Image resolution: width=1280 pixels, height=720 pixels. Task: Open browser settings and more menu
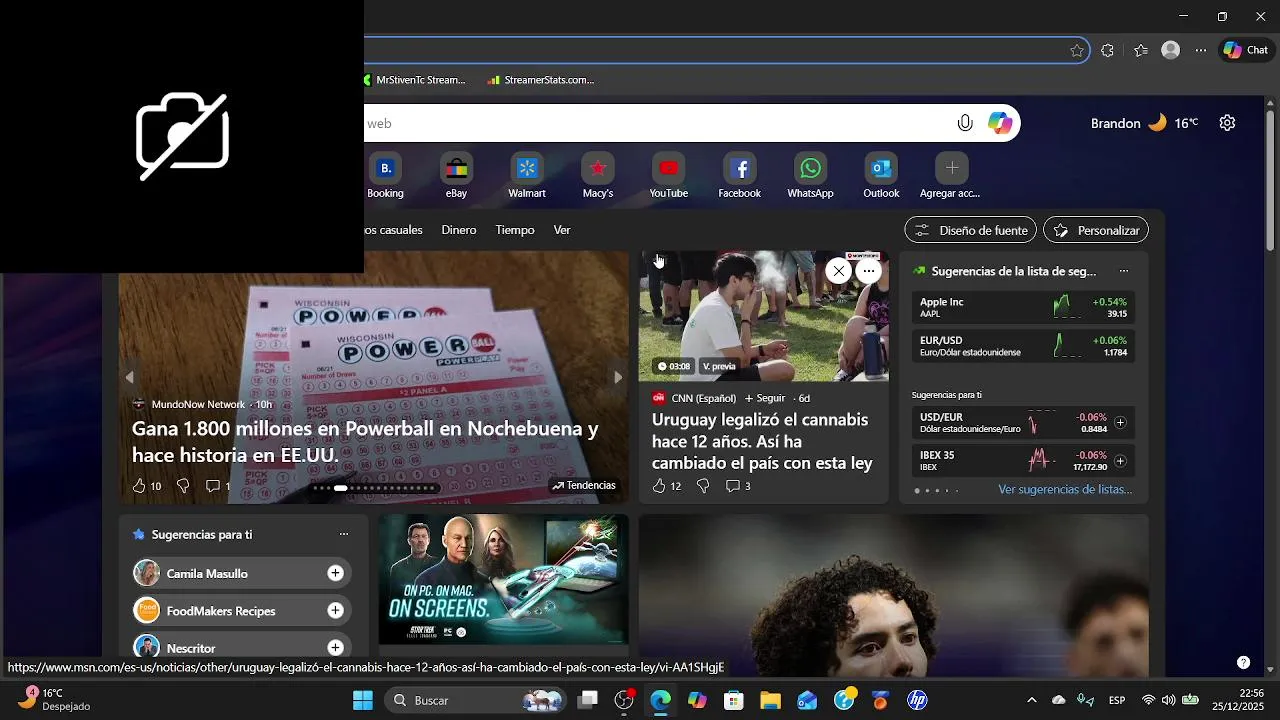(1201, 50)
